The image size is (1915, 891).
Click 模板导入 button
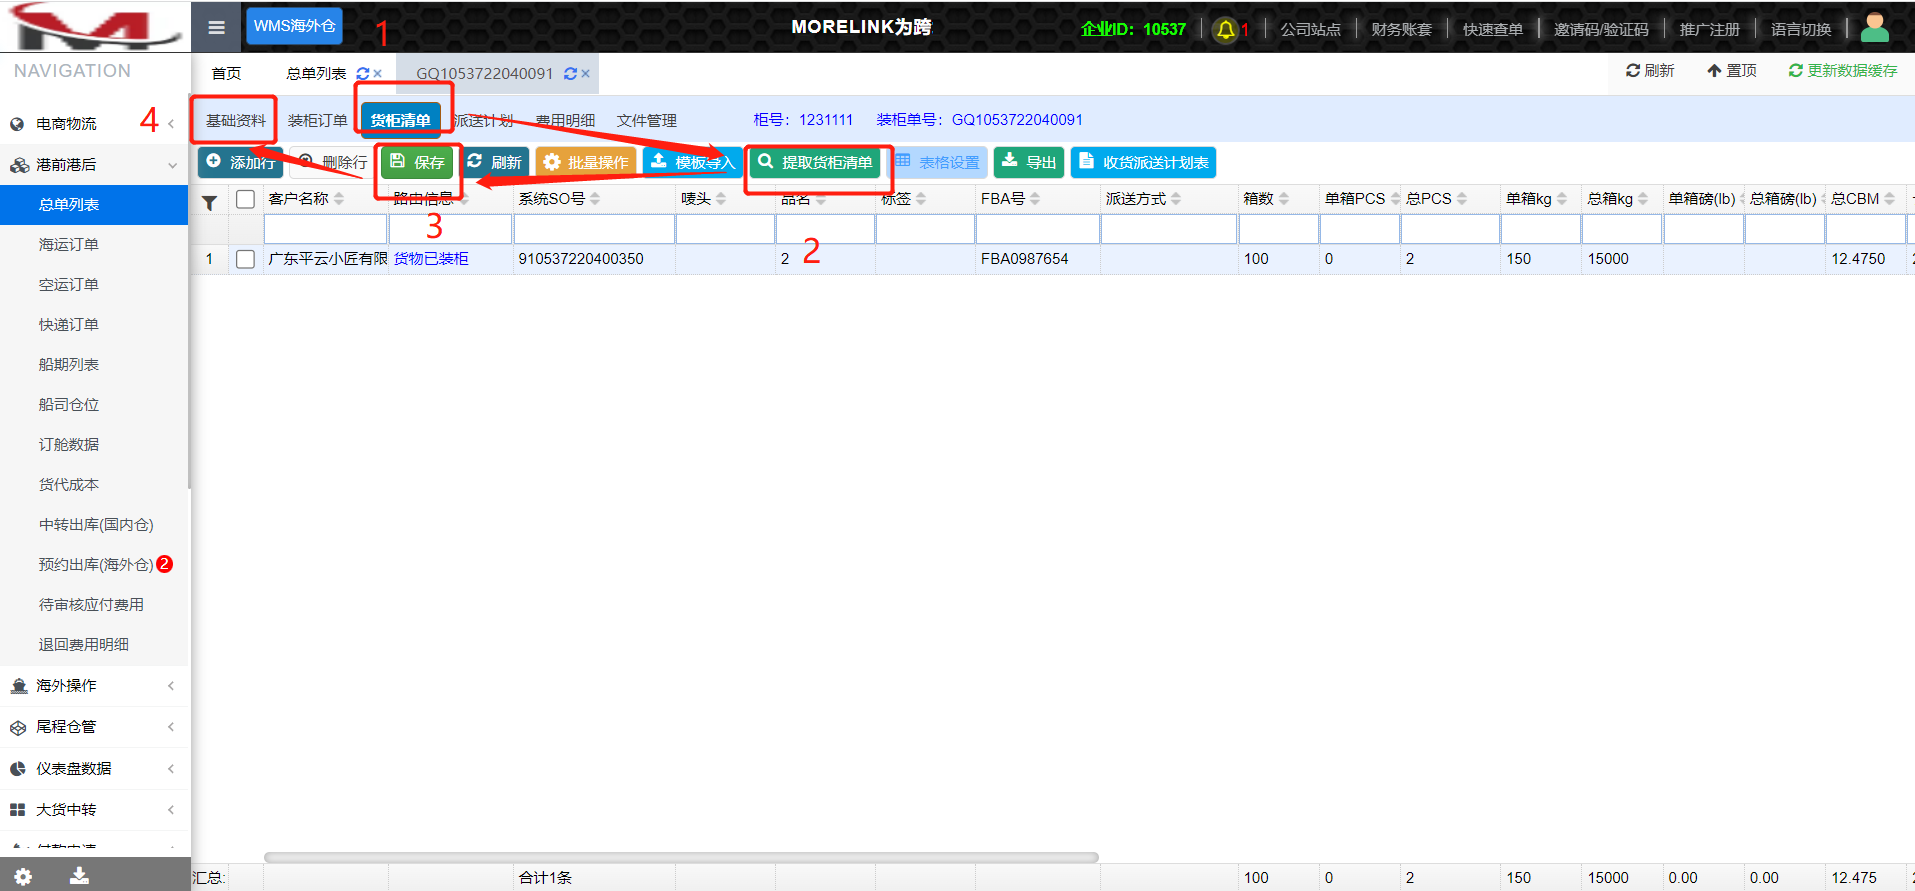coord(693,162)
